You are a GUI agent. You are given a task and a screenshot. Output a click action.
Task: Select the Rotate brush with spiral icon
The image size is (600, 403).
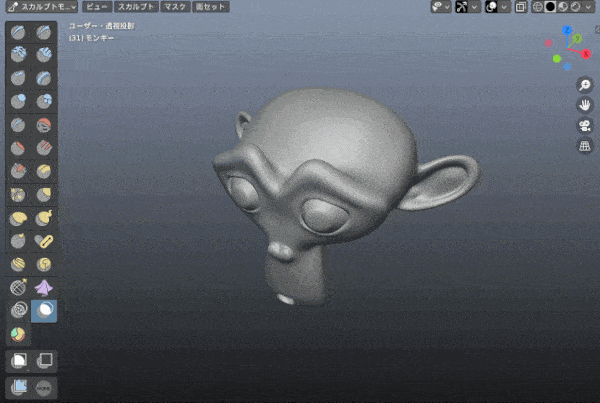point(44,264)
